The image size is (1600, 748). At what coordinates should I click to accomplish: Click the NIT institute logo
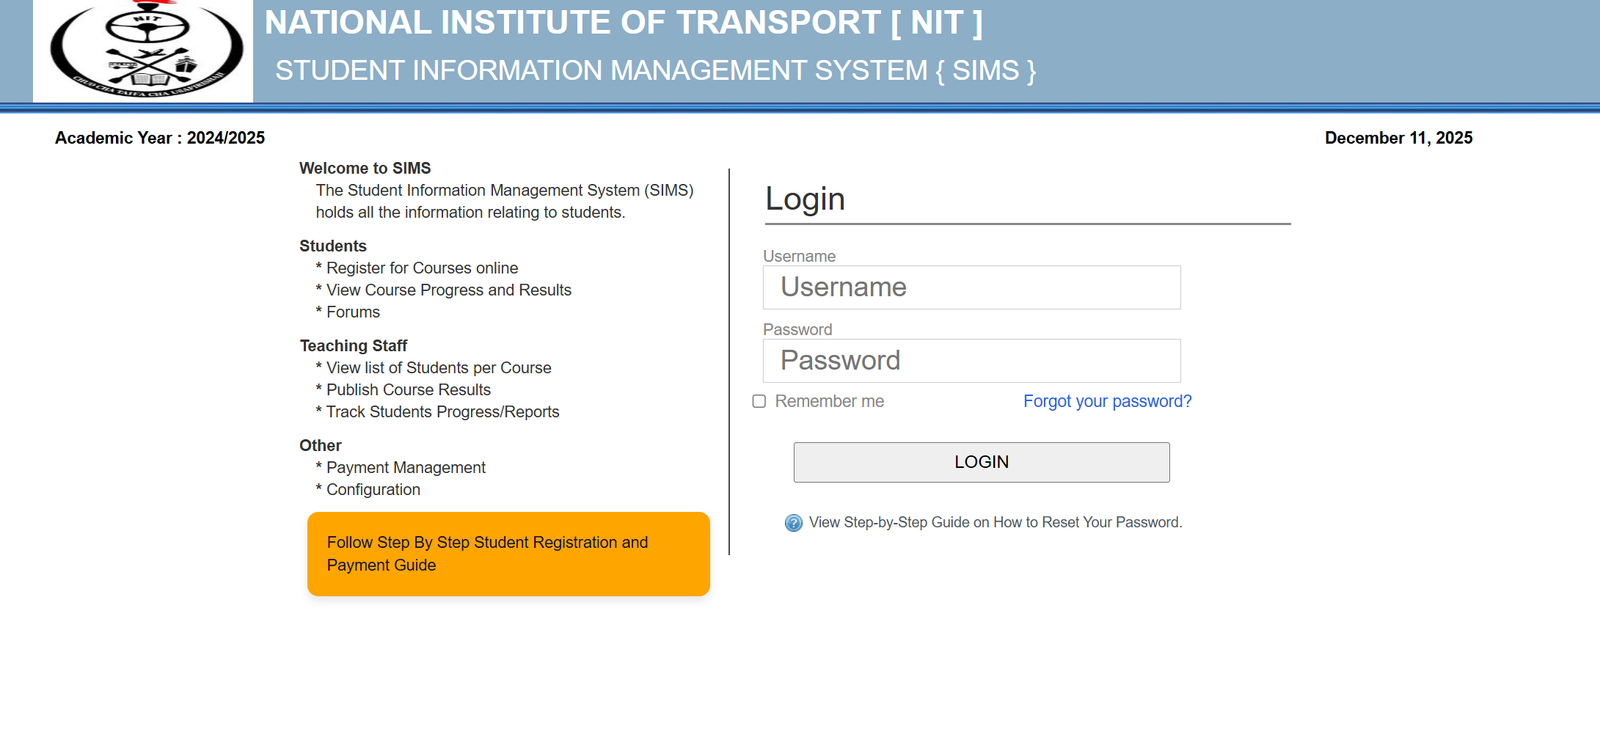click(143, 50)
